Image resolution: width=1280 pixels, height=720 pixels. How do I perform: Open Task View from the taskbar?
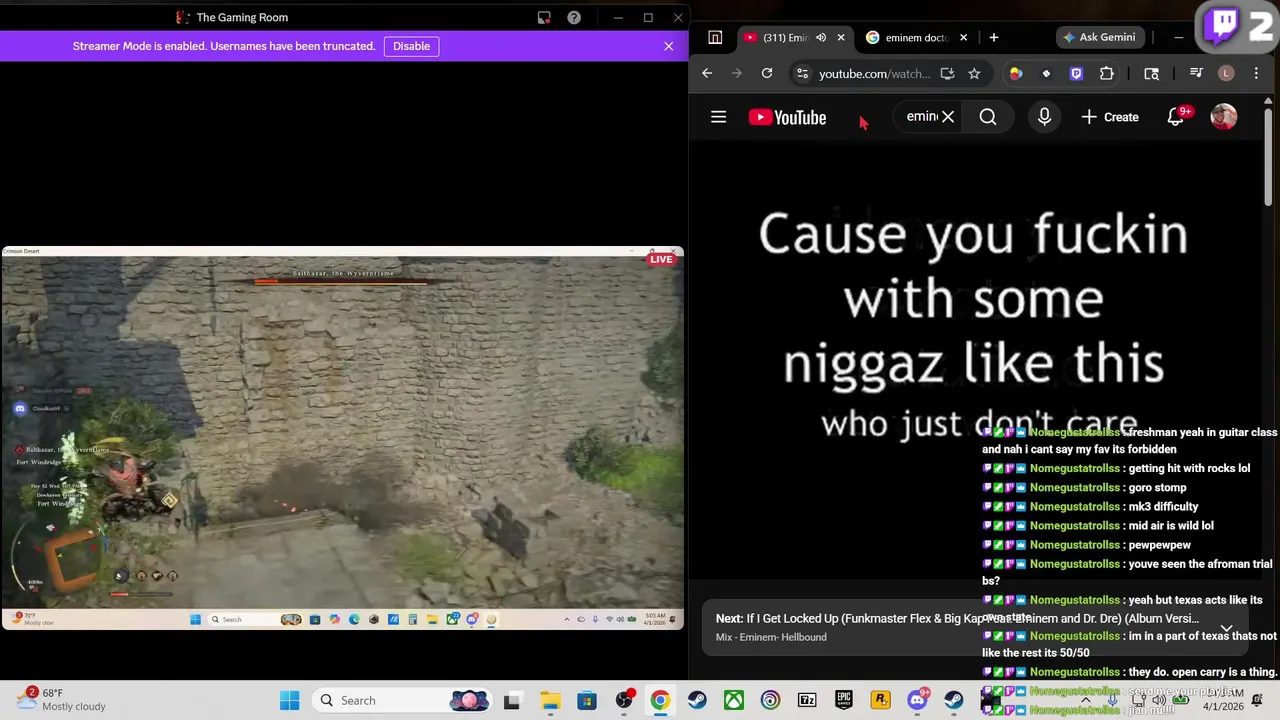(x=512, y=700)
